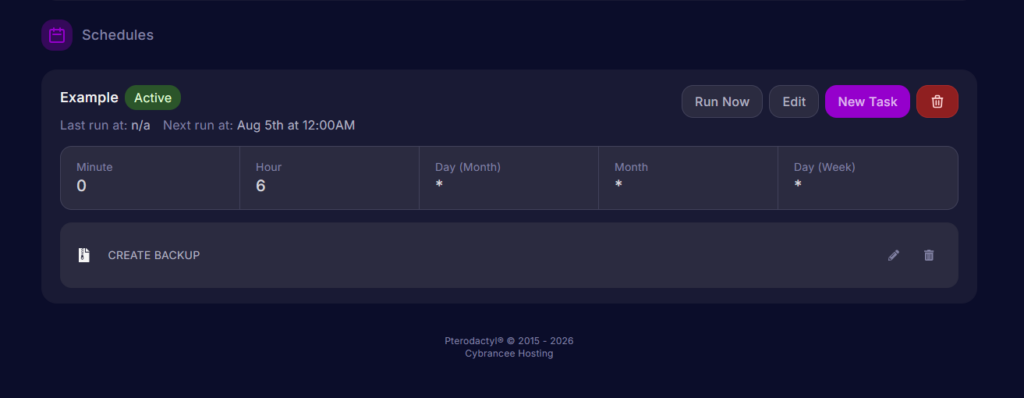Delete the Example schedule via red trash button
This screenshot has height=398, width=1024.
pyautogui.click(x=937, y=101)
